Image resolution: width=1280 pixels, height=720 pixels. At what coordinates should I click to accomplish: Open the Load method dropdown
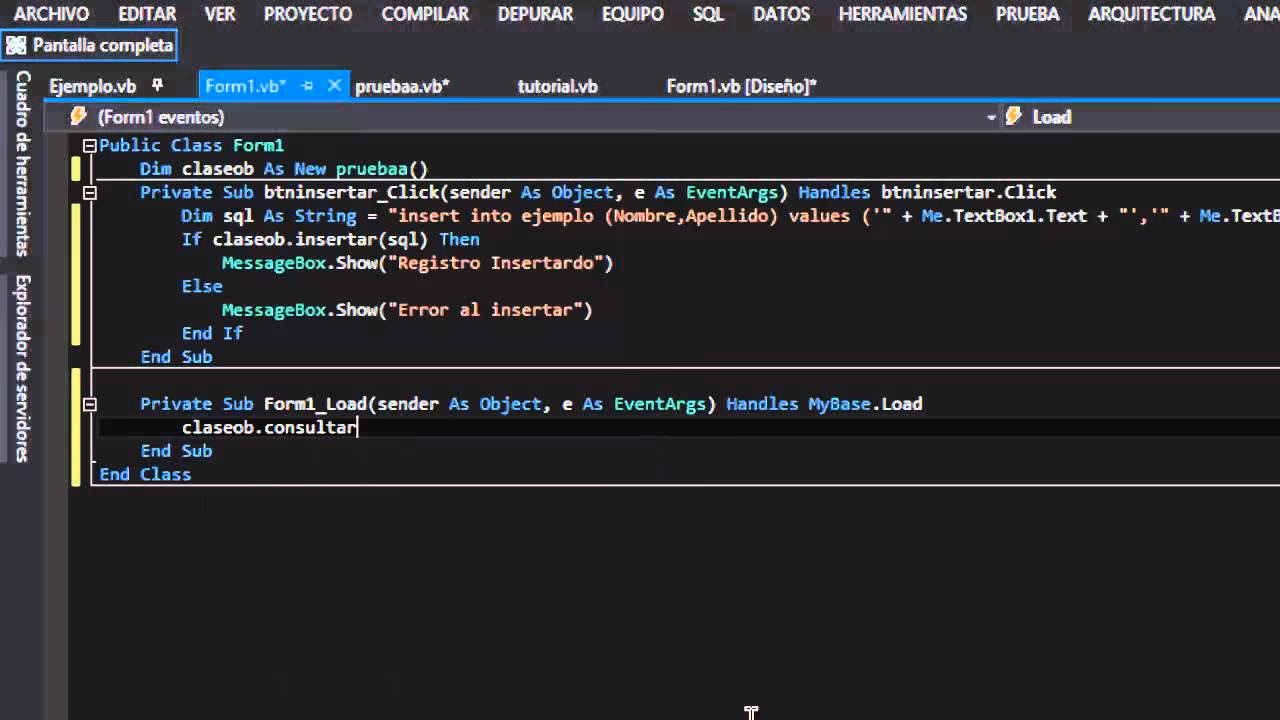[x=1141, y=117]
